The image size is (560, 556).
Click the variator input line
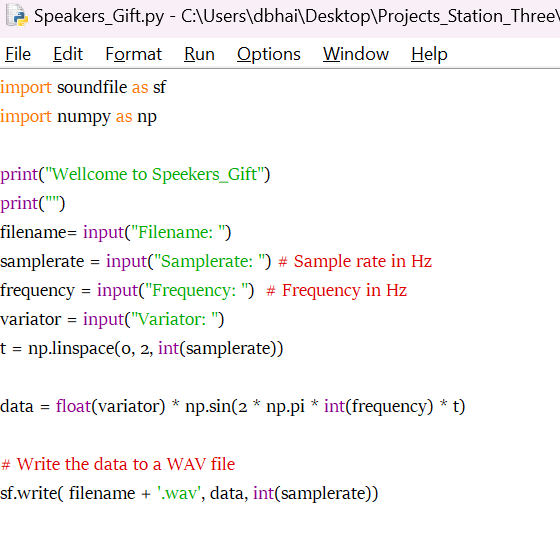tap(112, 319)
